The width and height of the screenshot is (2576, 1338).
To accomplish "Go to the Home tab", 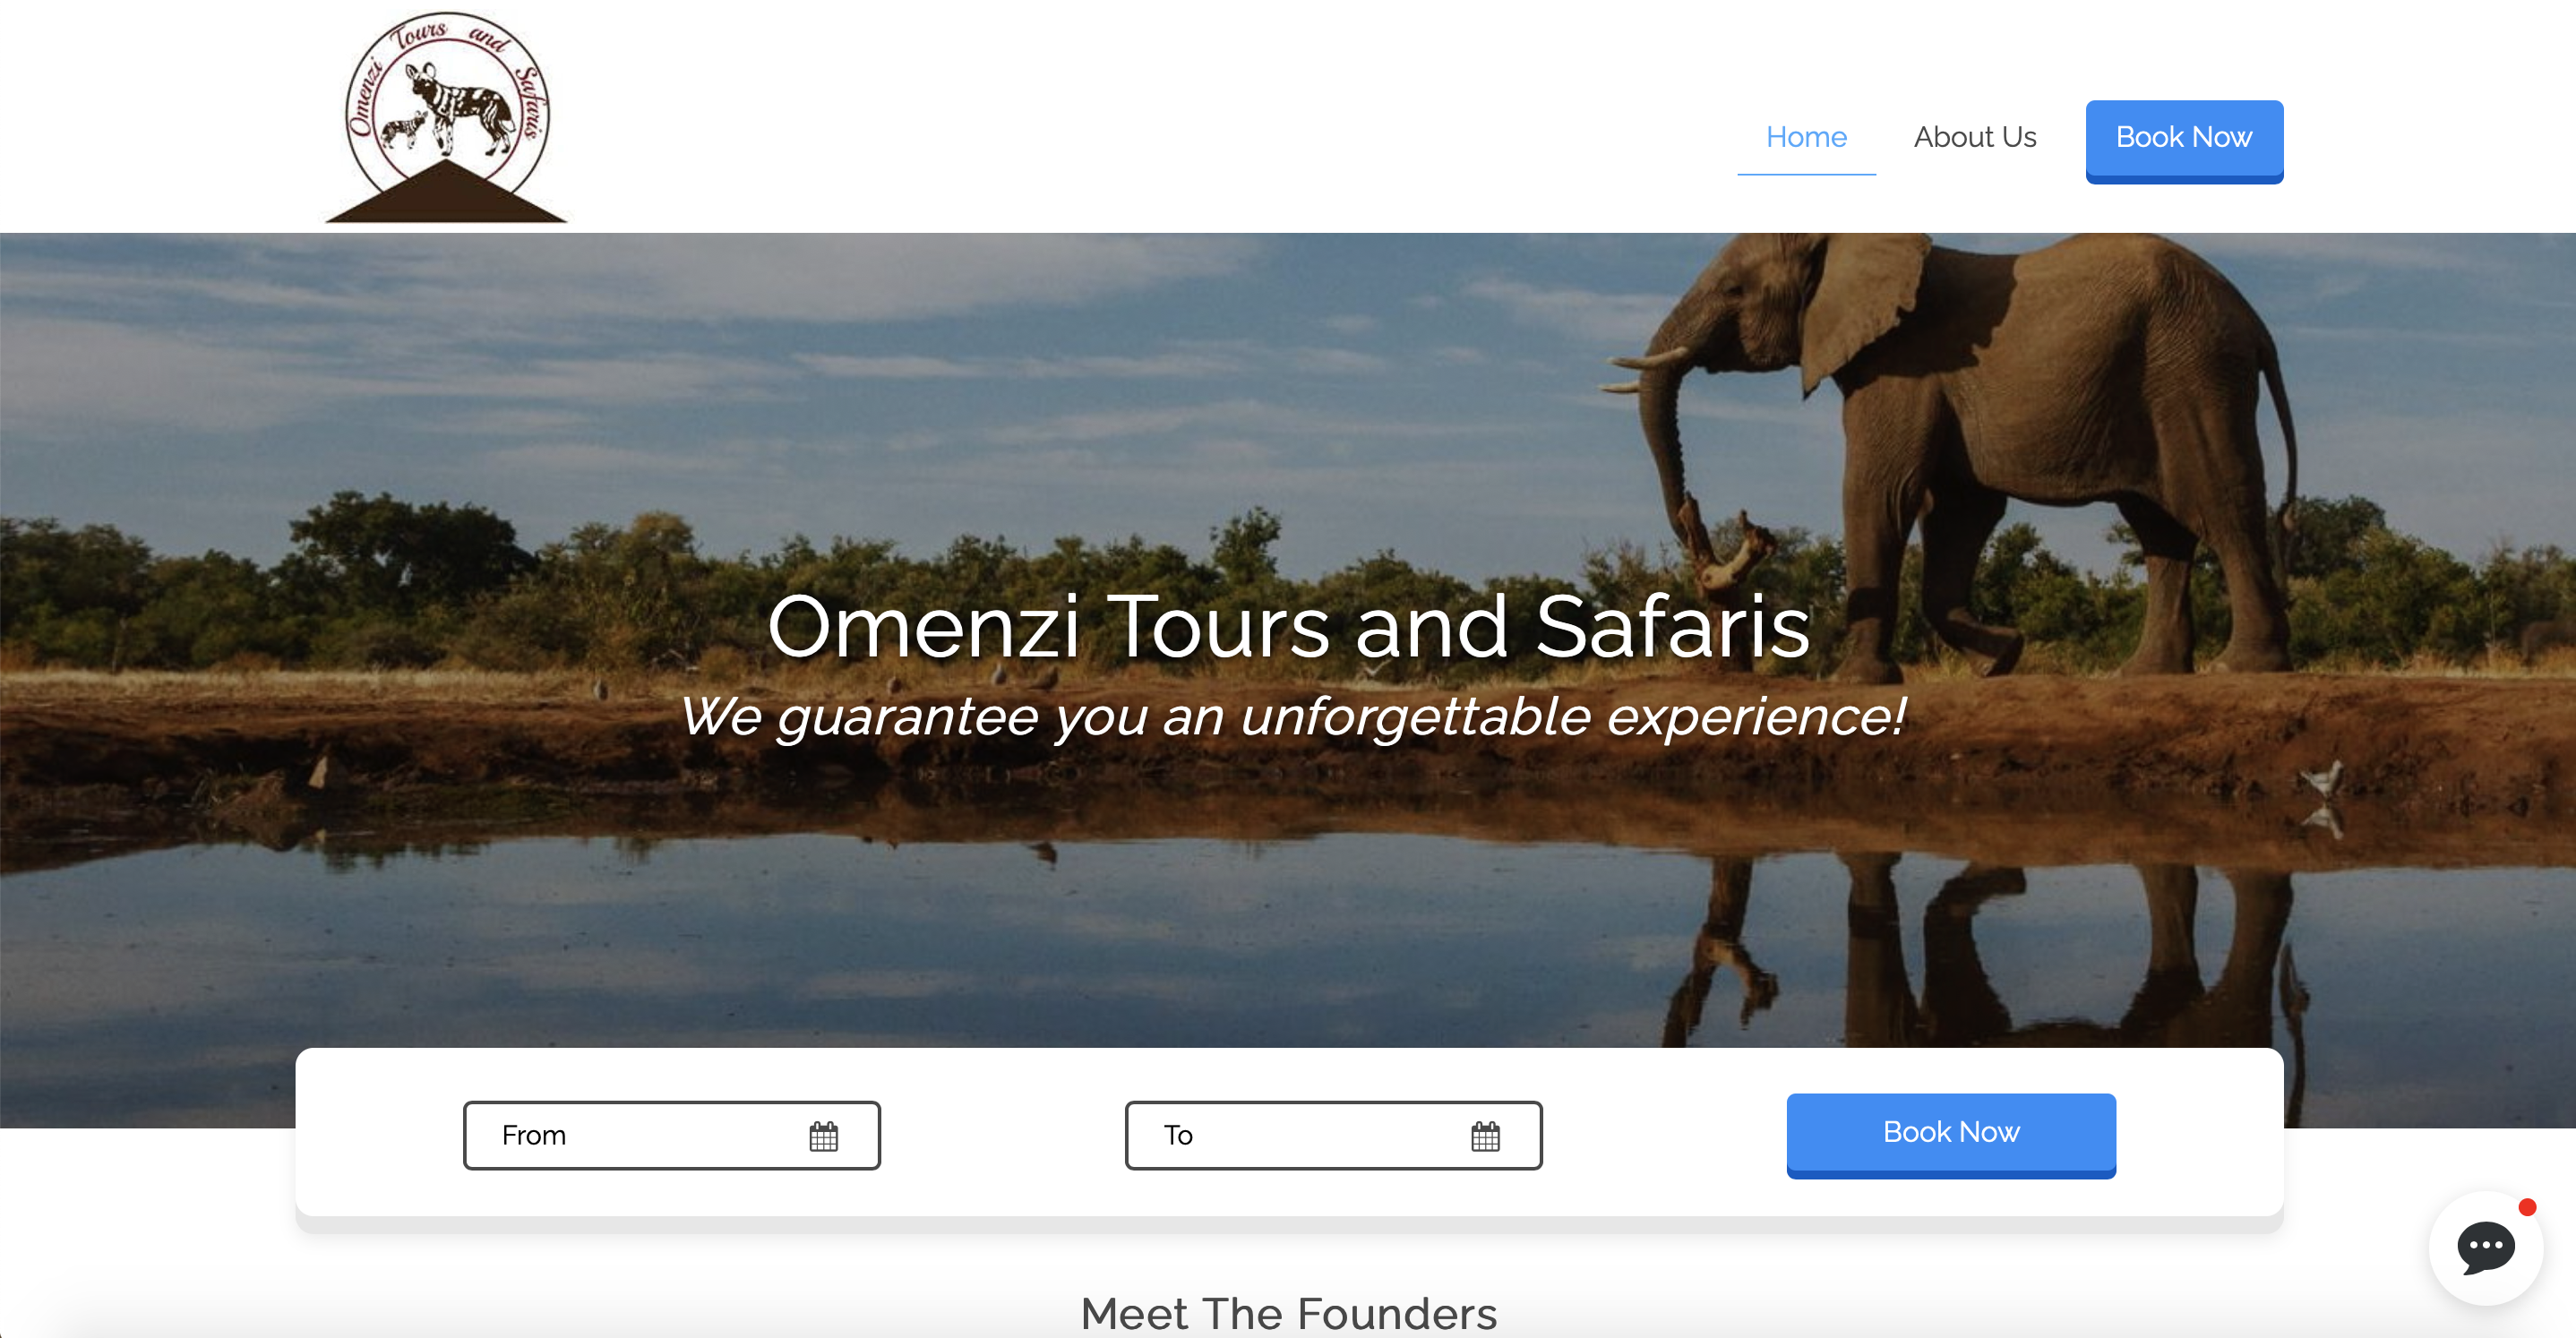I will pos(1806,137).
